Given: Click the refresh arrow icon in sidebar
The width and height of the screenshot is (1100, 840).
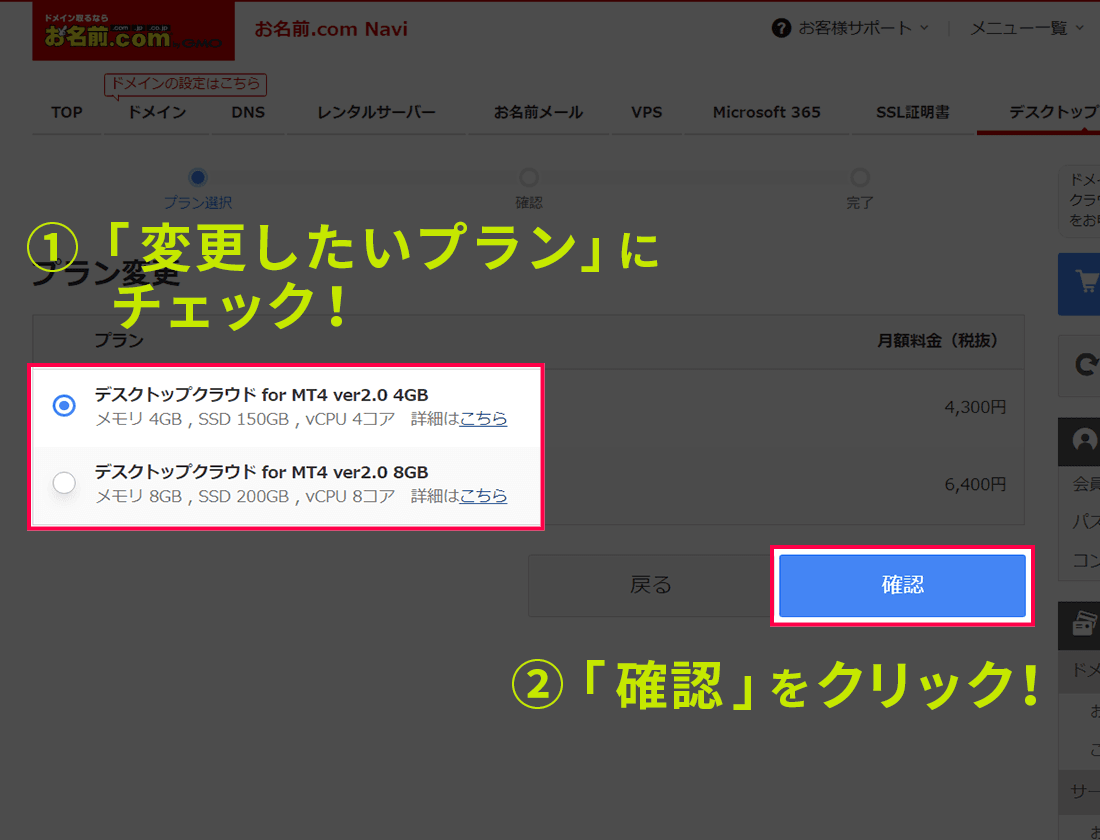Looking at the screenshot, I should [x=1086, y=365].
